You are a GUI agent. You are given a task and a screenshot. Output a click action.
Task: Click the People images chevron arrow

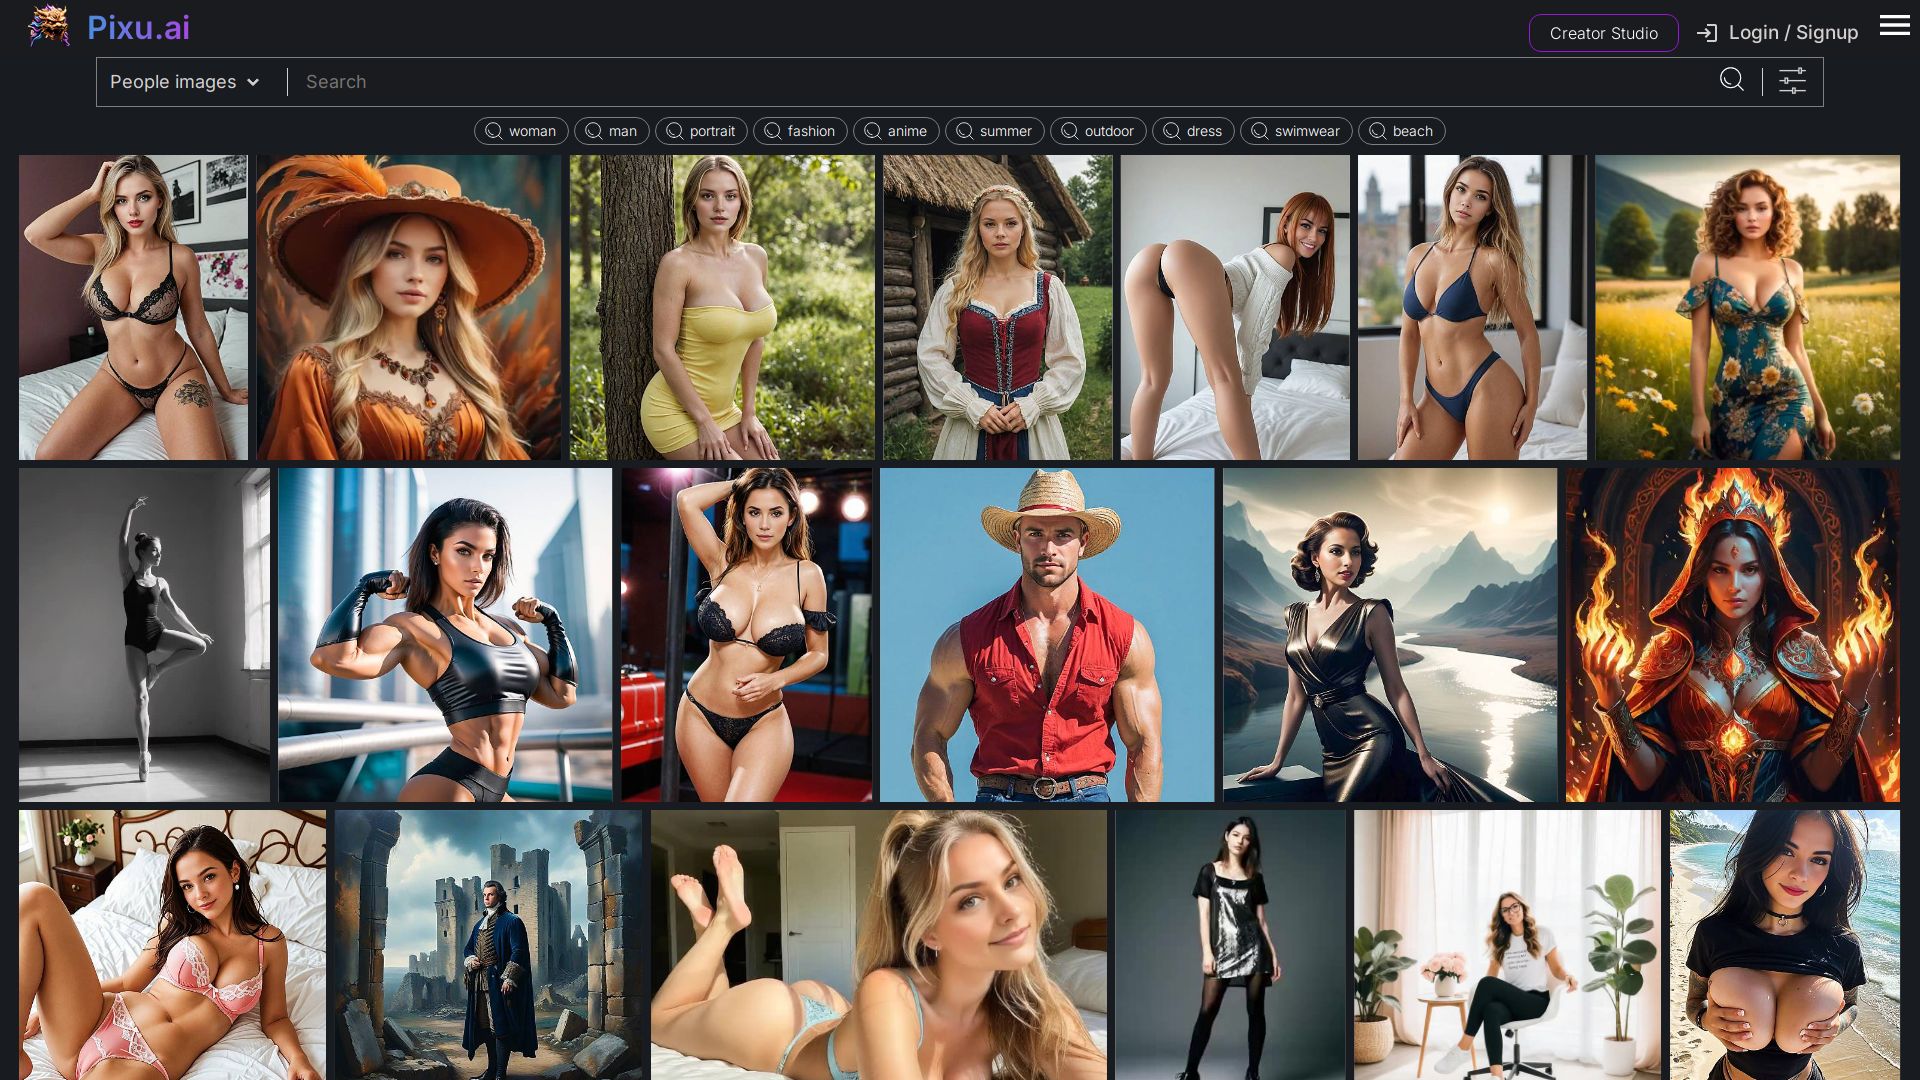pyautogui.click(x=253, y=82)
